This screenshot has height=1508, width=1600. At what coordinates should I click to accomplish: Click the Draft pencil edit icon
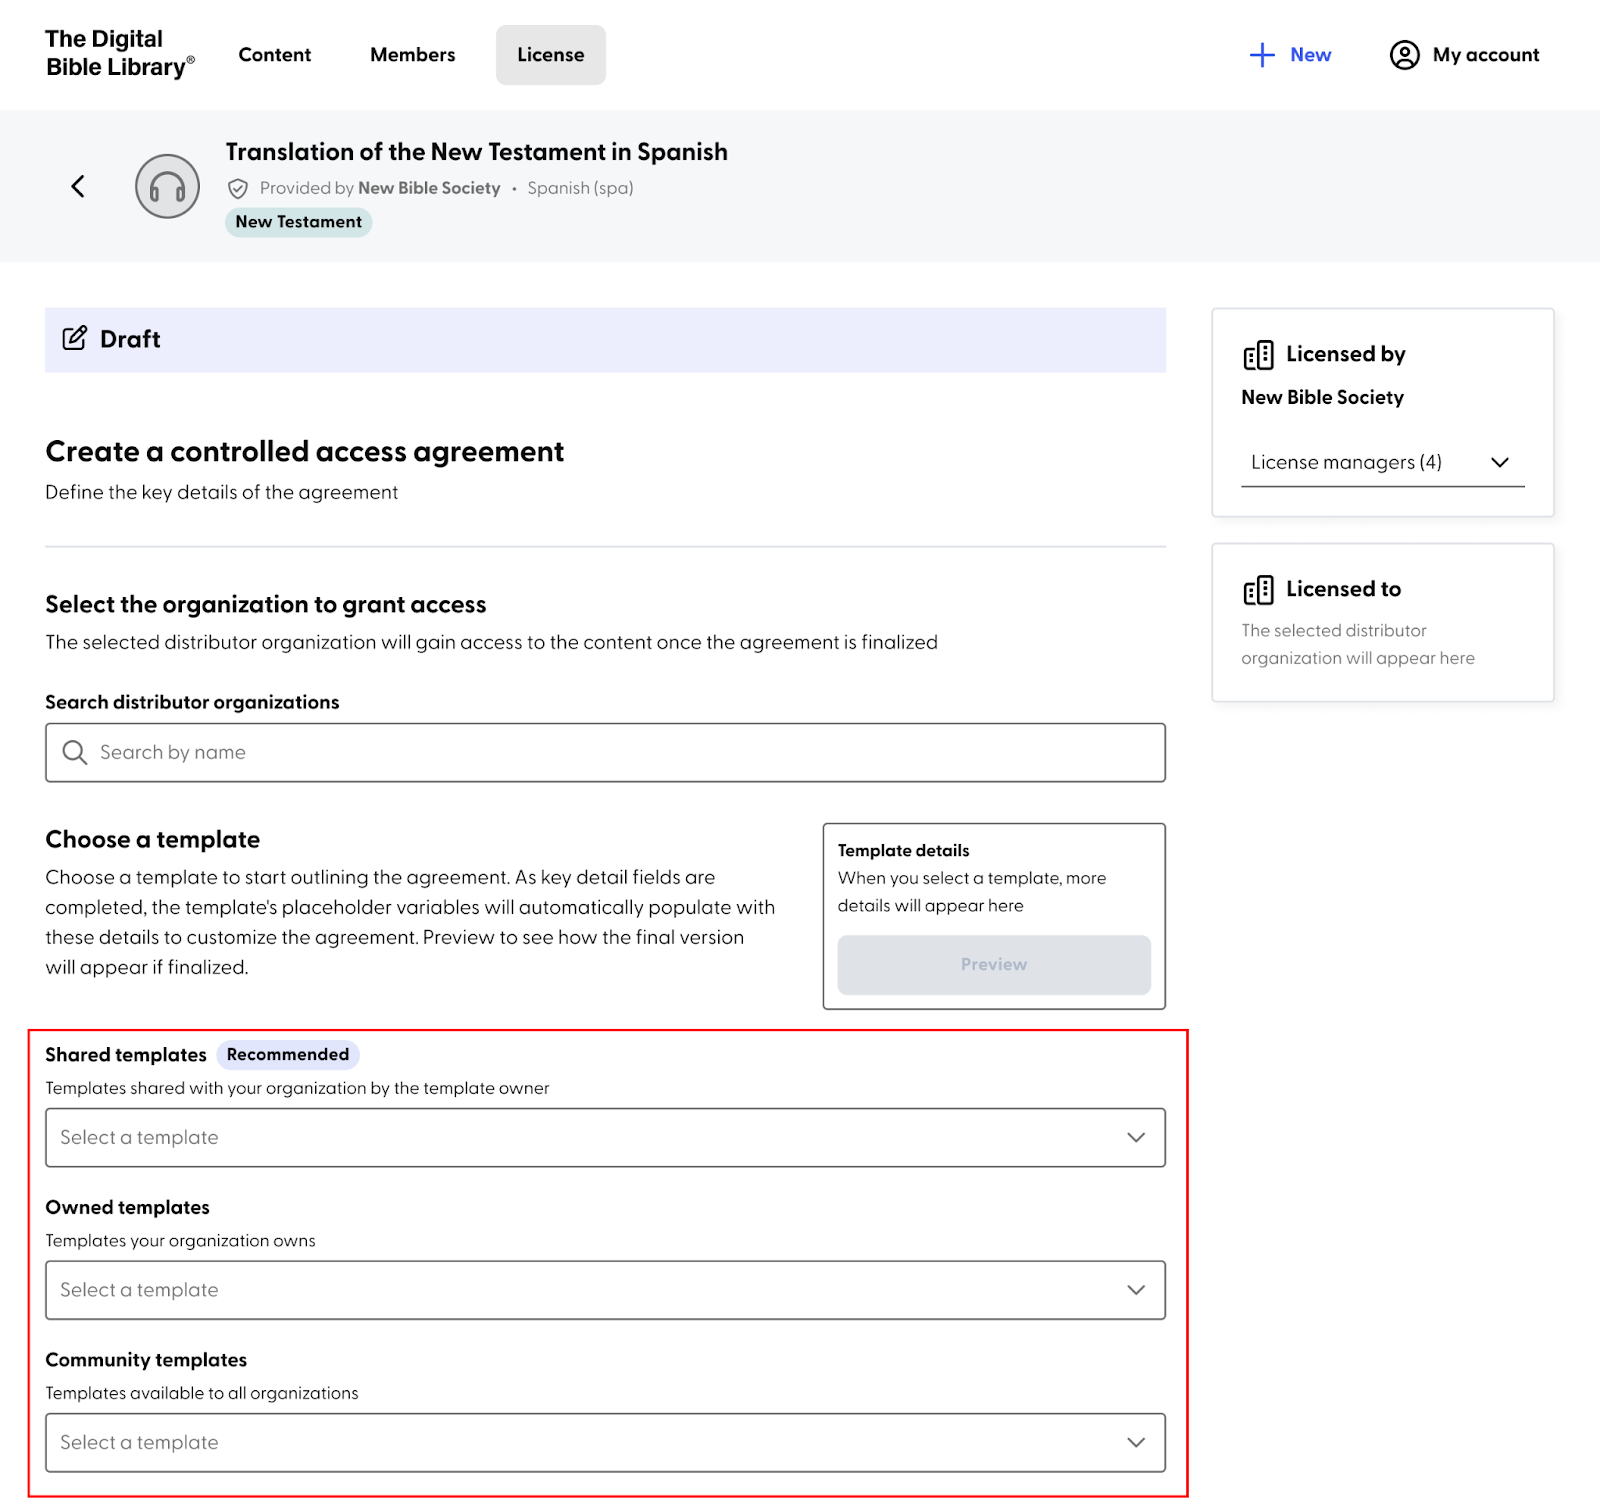tap(74, 338)
